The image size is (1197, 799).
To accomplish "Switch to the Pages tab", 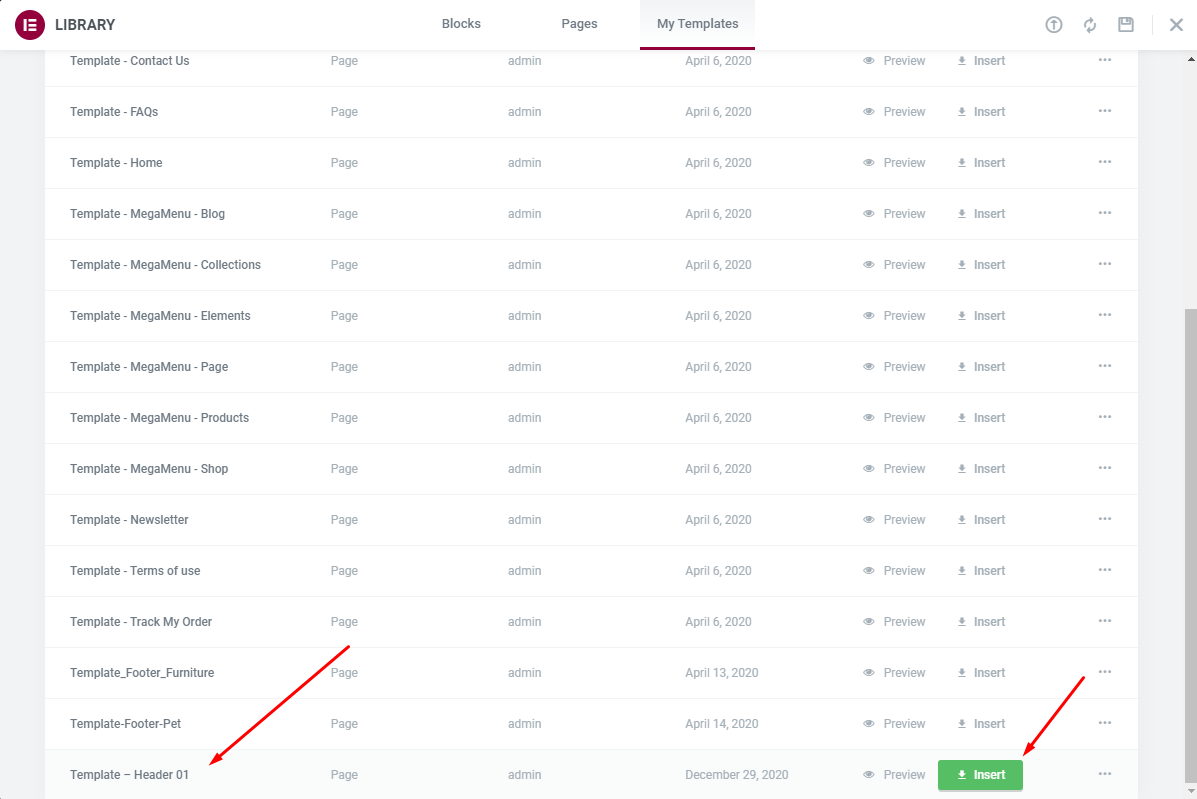I will click(579, 24).
